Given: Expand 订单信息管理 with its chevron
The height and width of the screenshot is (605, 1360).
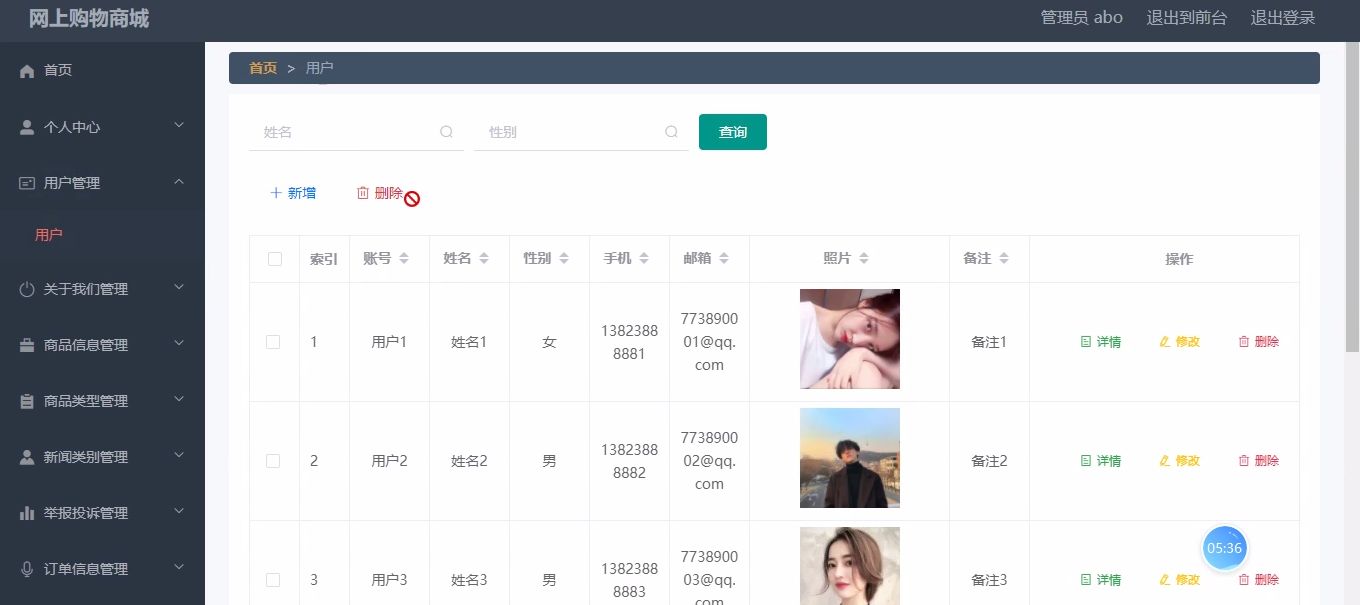Looking at the screenshot, I should (x=179, y=568).
